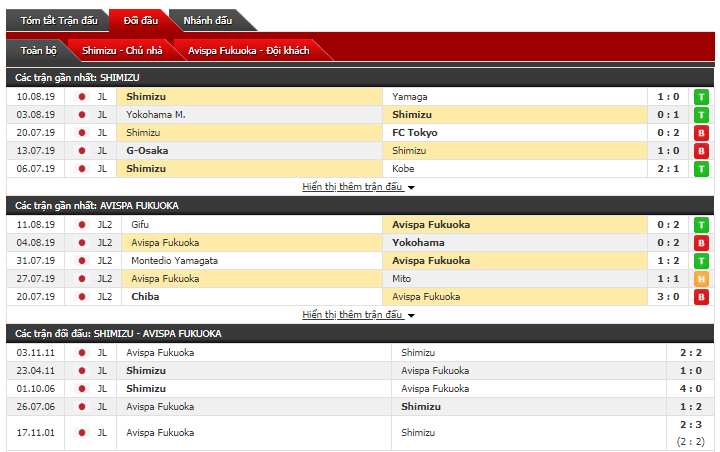Click header Các trận đối đầu: SHIMIZU - AVISPA FUKUOKA

pos(118,334)
